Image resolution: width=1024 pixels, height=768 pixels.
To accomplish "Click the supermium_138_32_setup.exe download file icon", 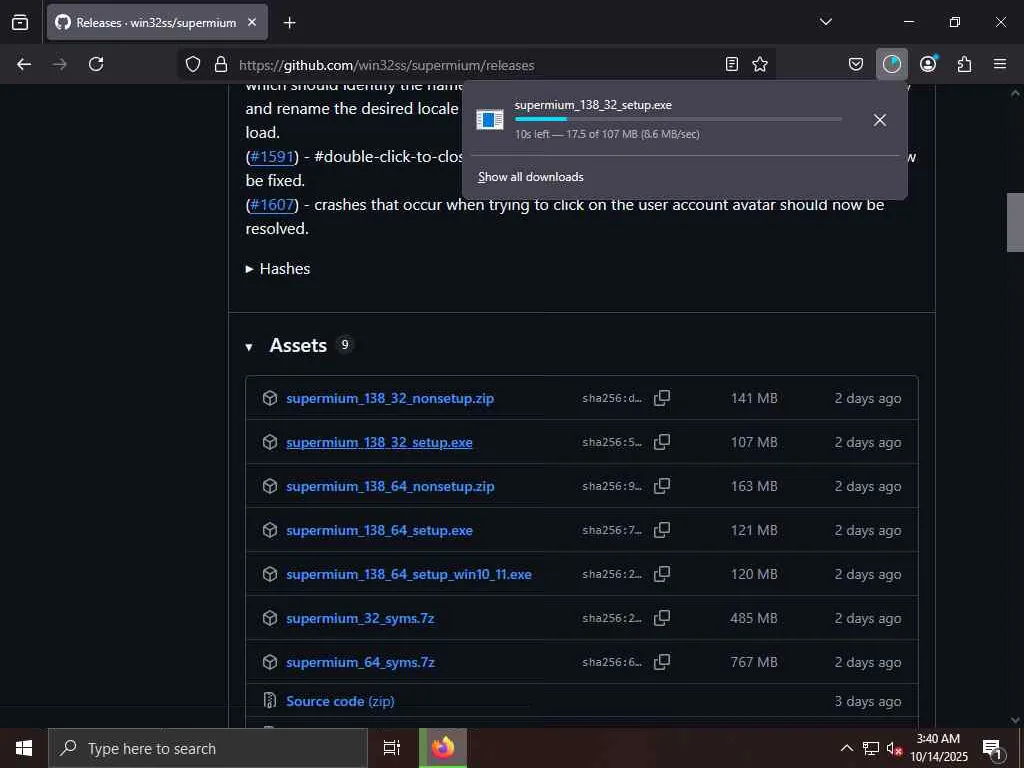I will (x=490, y=120).
